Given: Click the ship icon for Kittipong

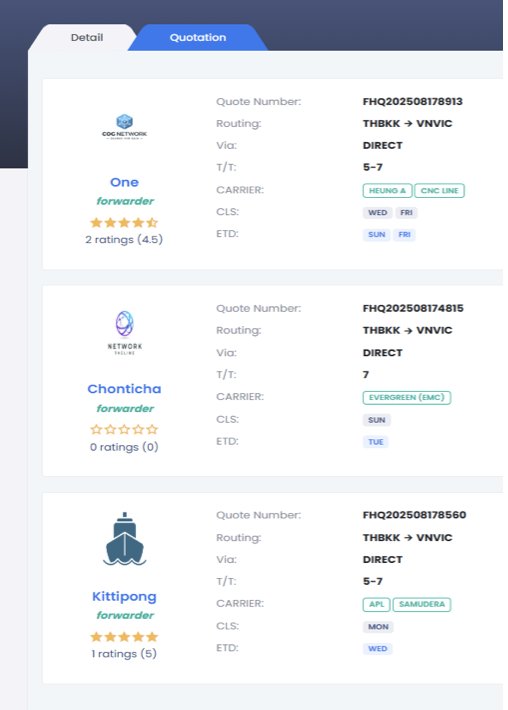Looking at the screenshot, I should click(x=125, y=539).
